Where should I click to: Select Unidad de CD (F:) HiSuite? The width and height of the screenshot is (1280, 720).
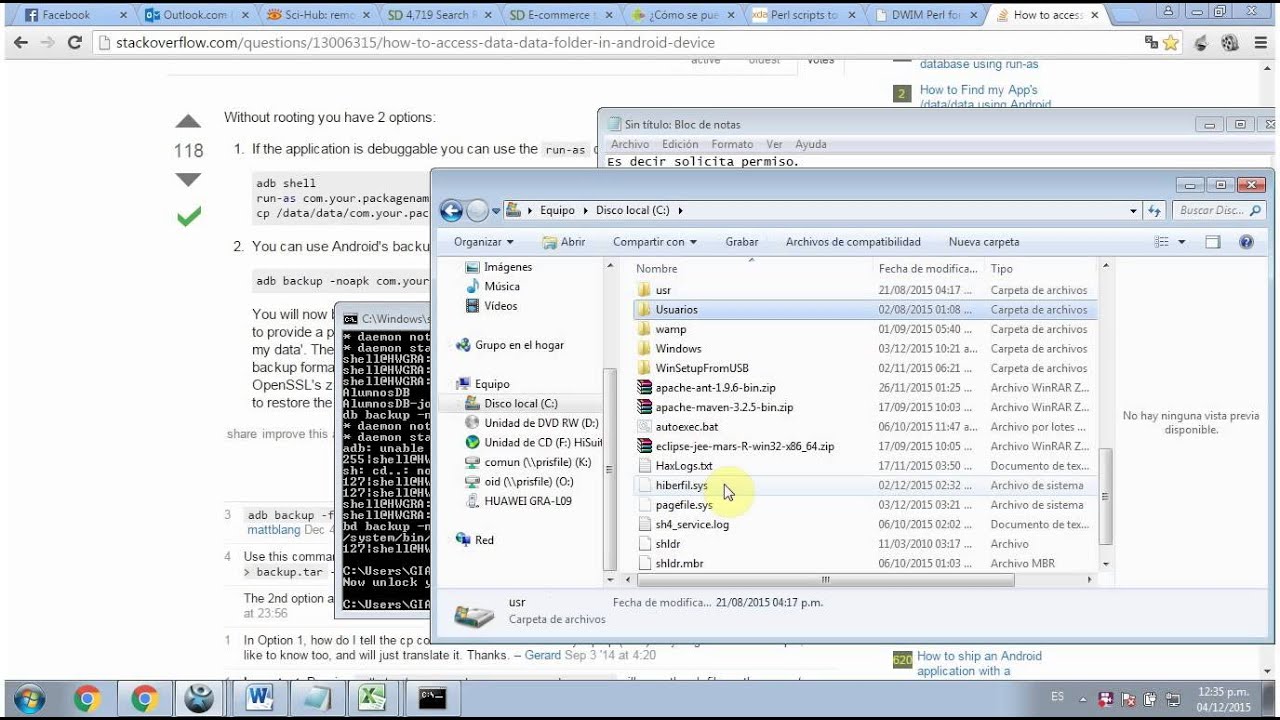[533, 442]
